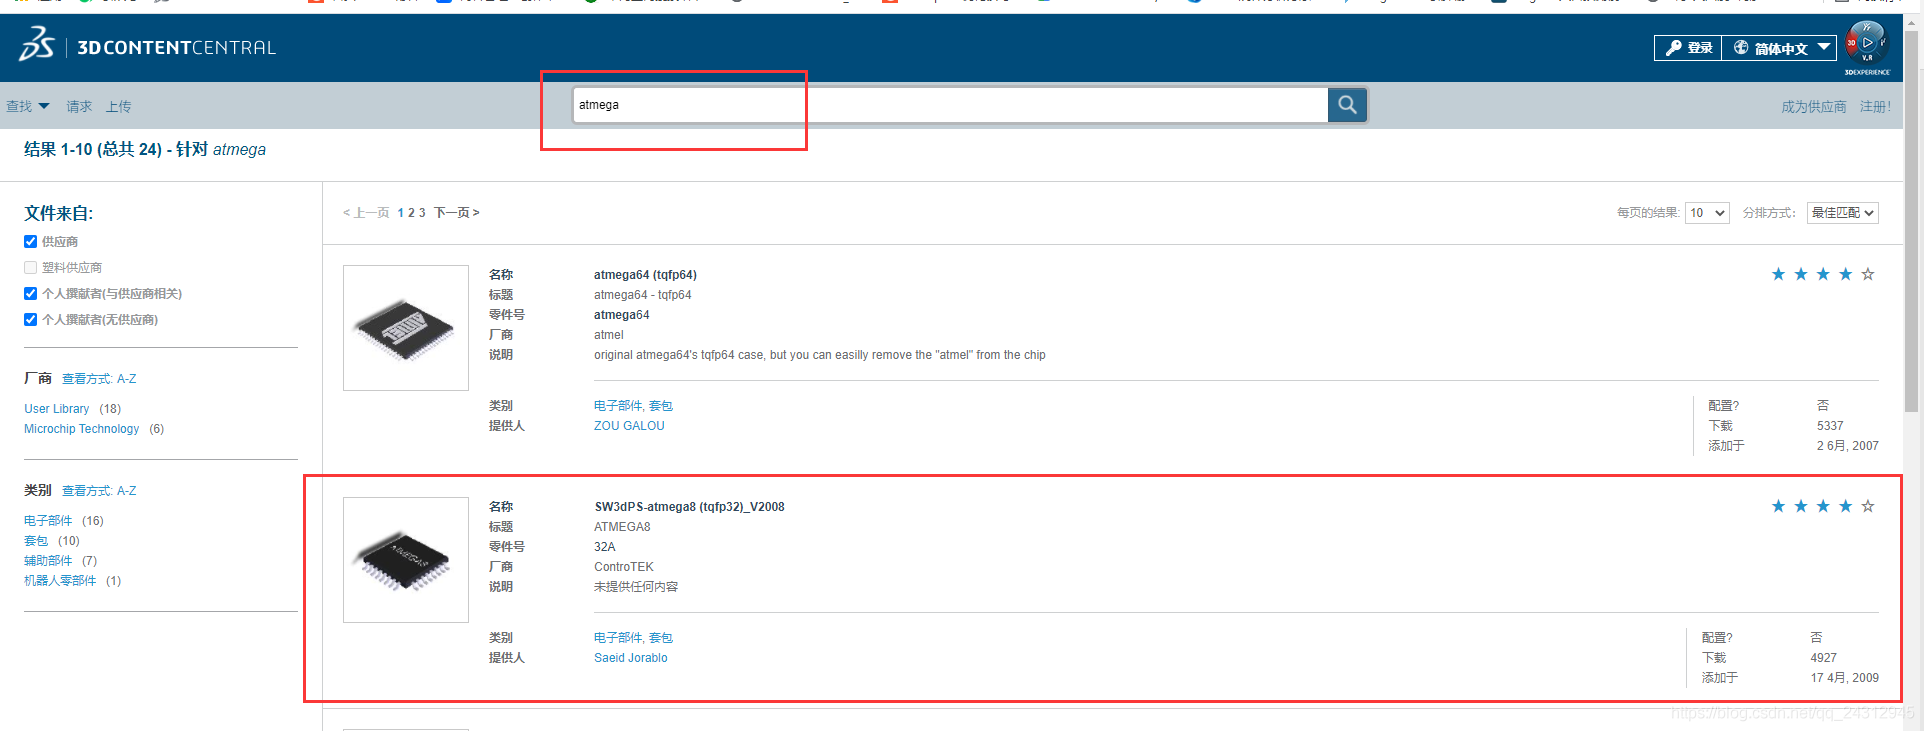Screen dimensions: 1924x731
Task: Click 下一页 next page link
Action: click(457, 213)
